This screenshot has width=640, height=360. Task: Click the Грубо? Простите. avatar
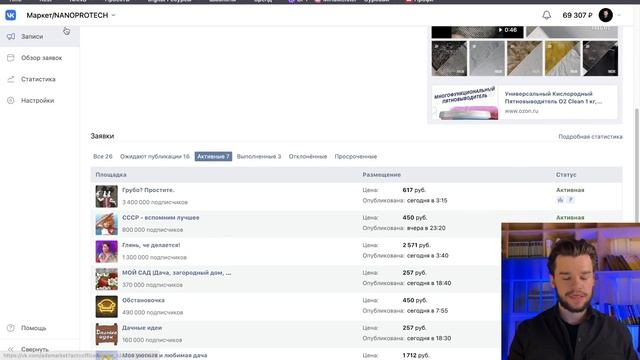pos(107,196)
